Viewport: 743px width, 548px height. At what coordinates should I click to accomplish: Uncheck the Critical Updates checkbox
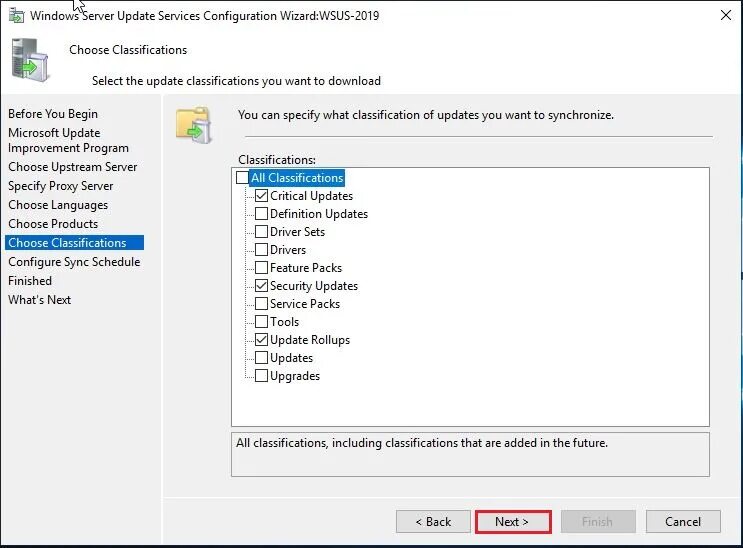[x=261, y=196]
